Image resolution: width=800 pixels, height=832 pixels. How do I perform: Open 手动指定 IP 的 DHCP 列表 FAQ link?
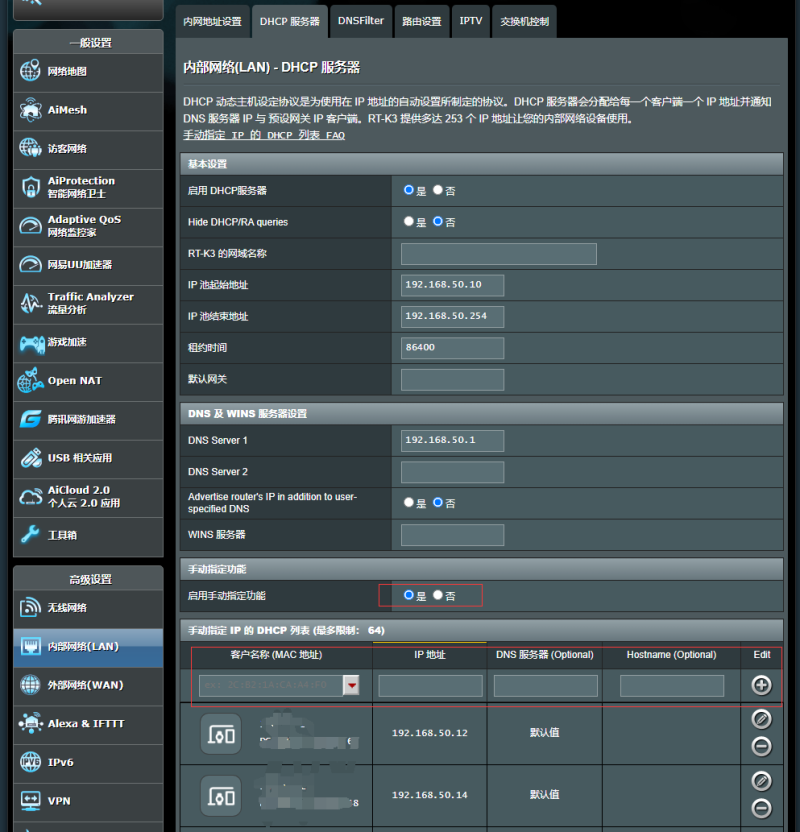(x=264, y=135)
